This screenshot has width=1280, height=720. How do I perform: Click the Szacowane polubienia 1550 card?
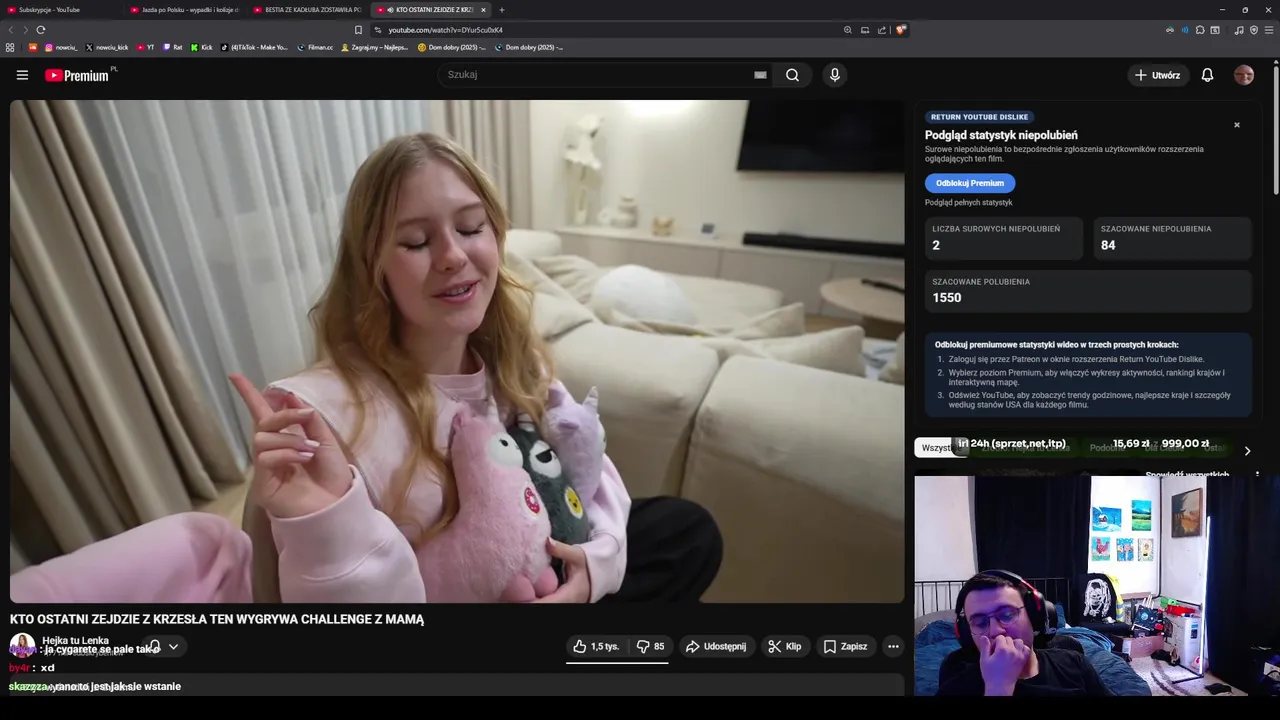(x=1088, y=291)
